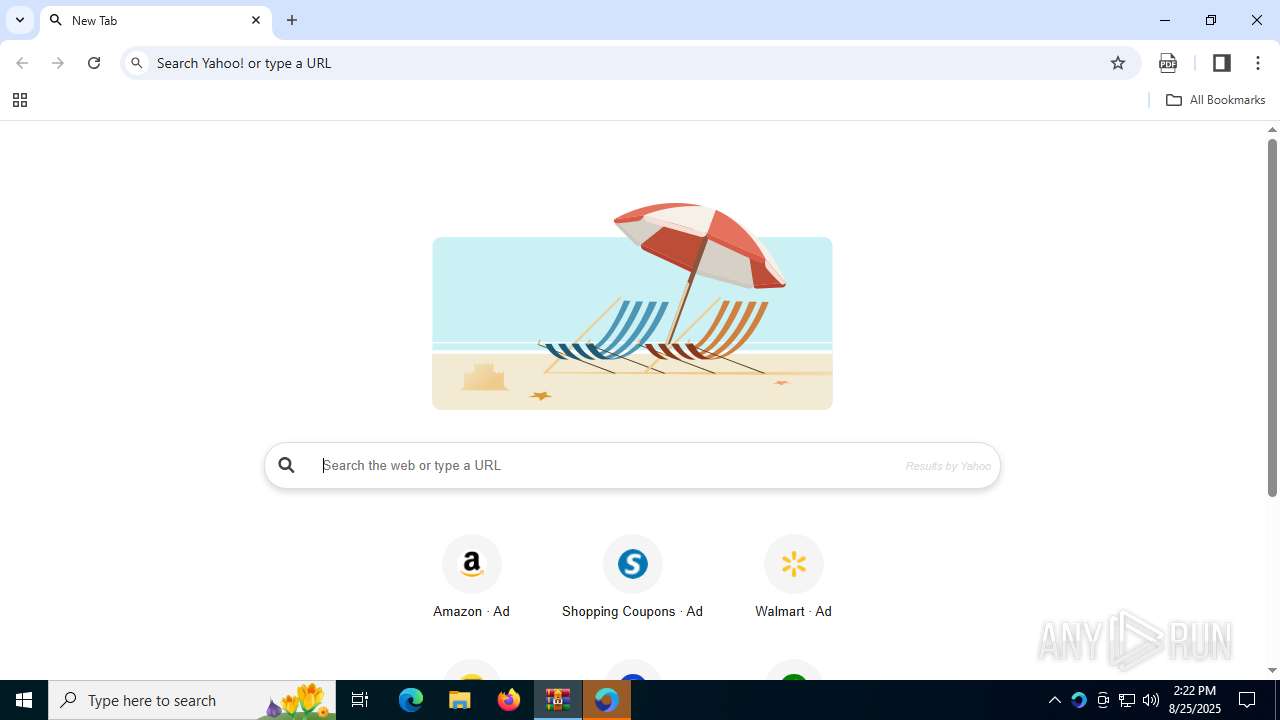1280x720 pixels.
Task: Click the blue browser tray icon
Action: [x=1078, y=700]
